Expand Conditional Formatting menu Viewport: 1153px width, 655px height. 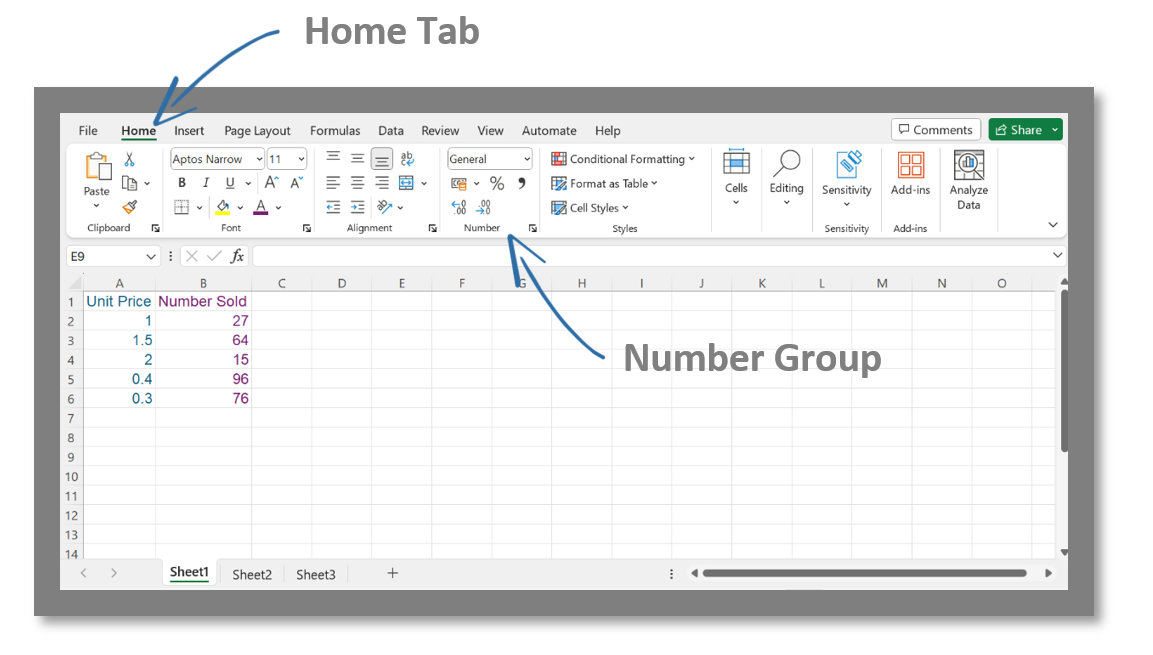click(x=623, y=159)
